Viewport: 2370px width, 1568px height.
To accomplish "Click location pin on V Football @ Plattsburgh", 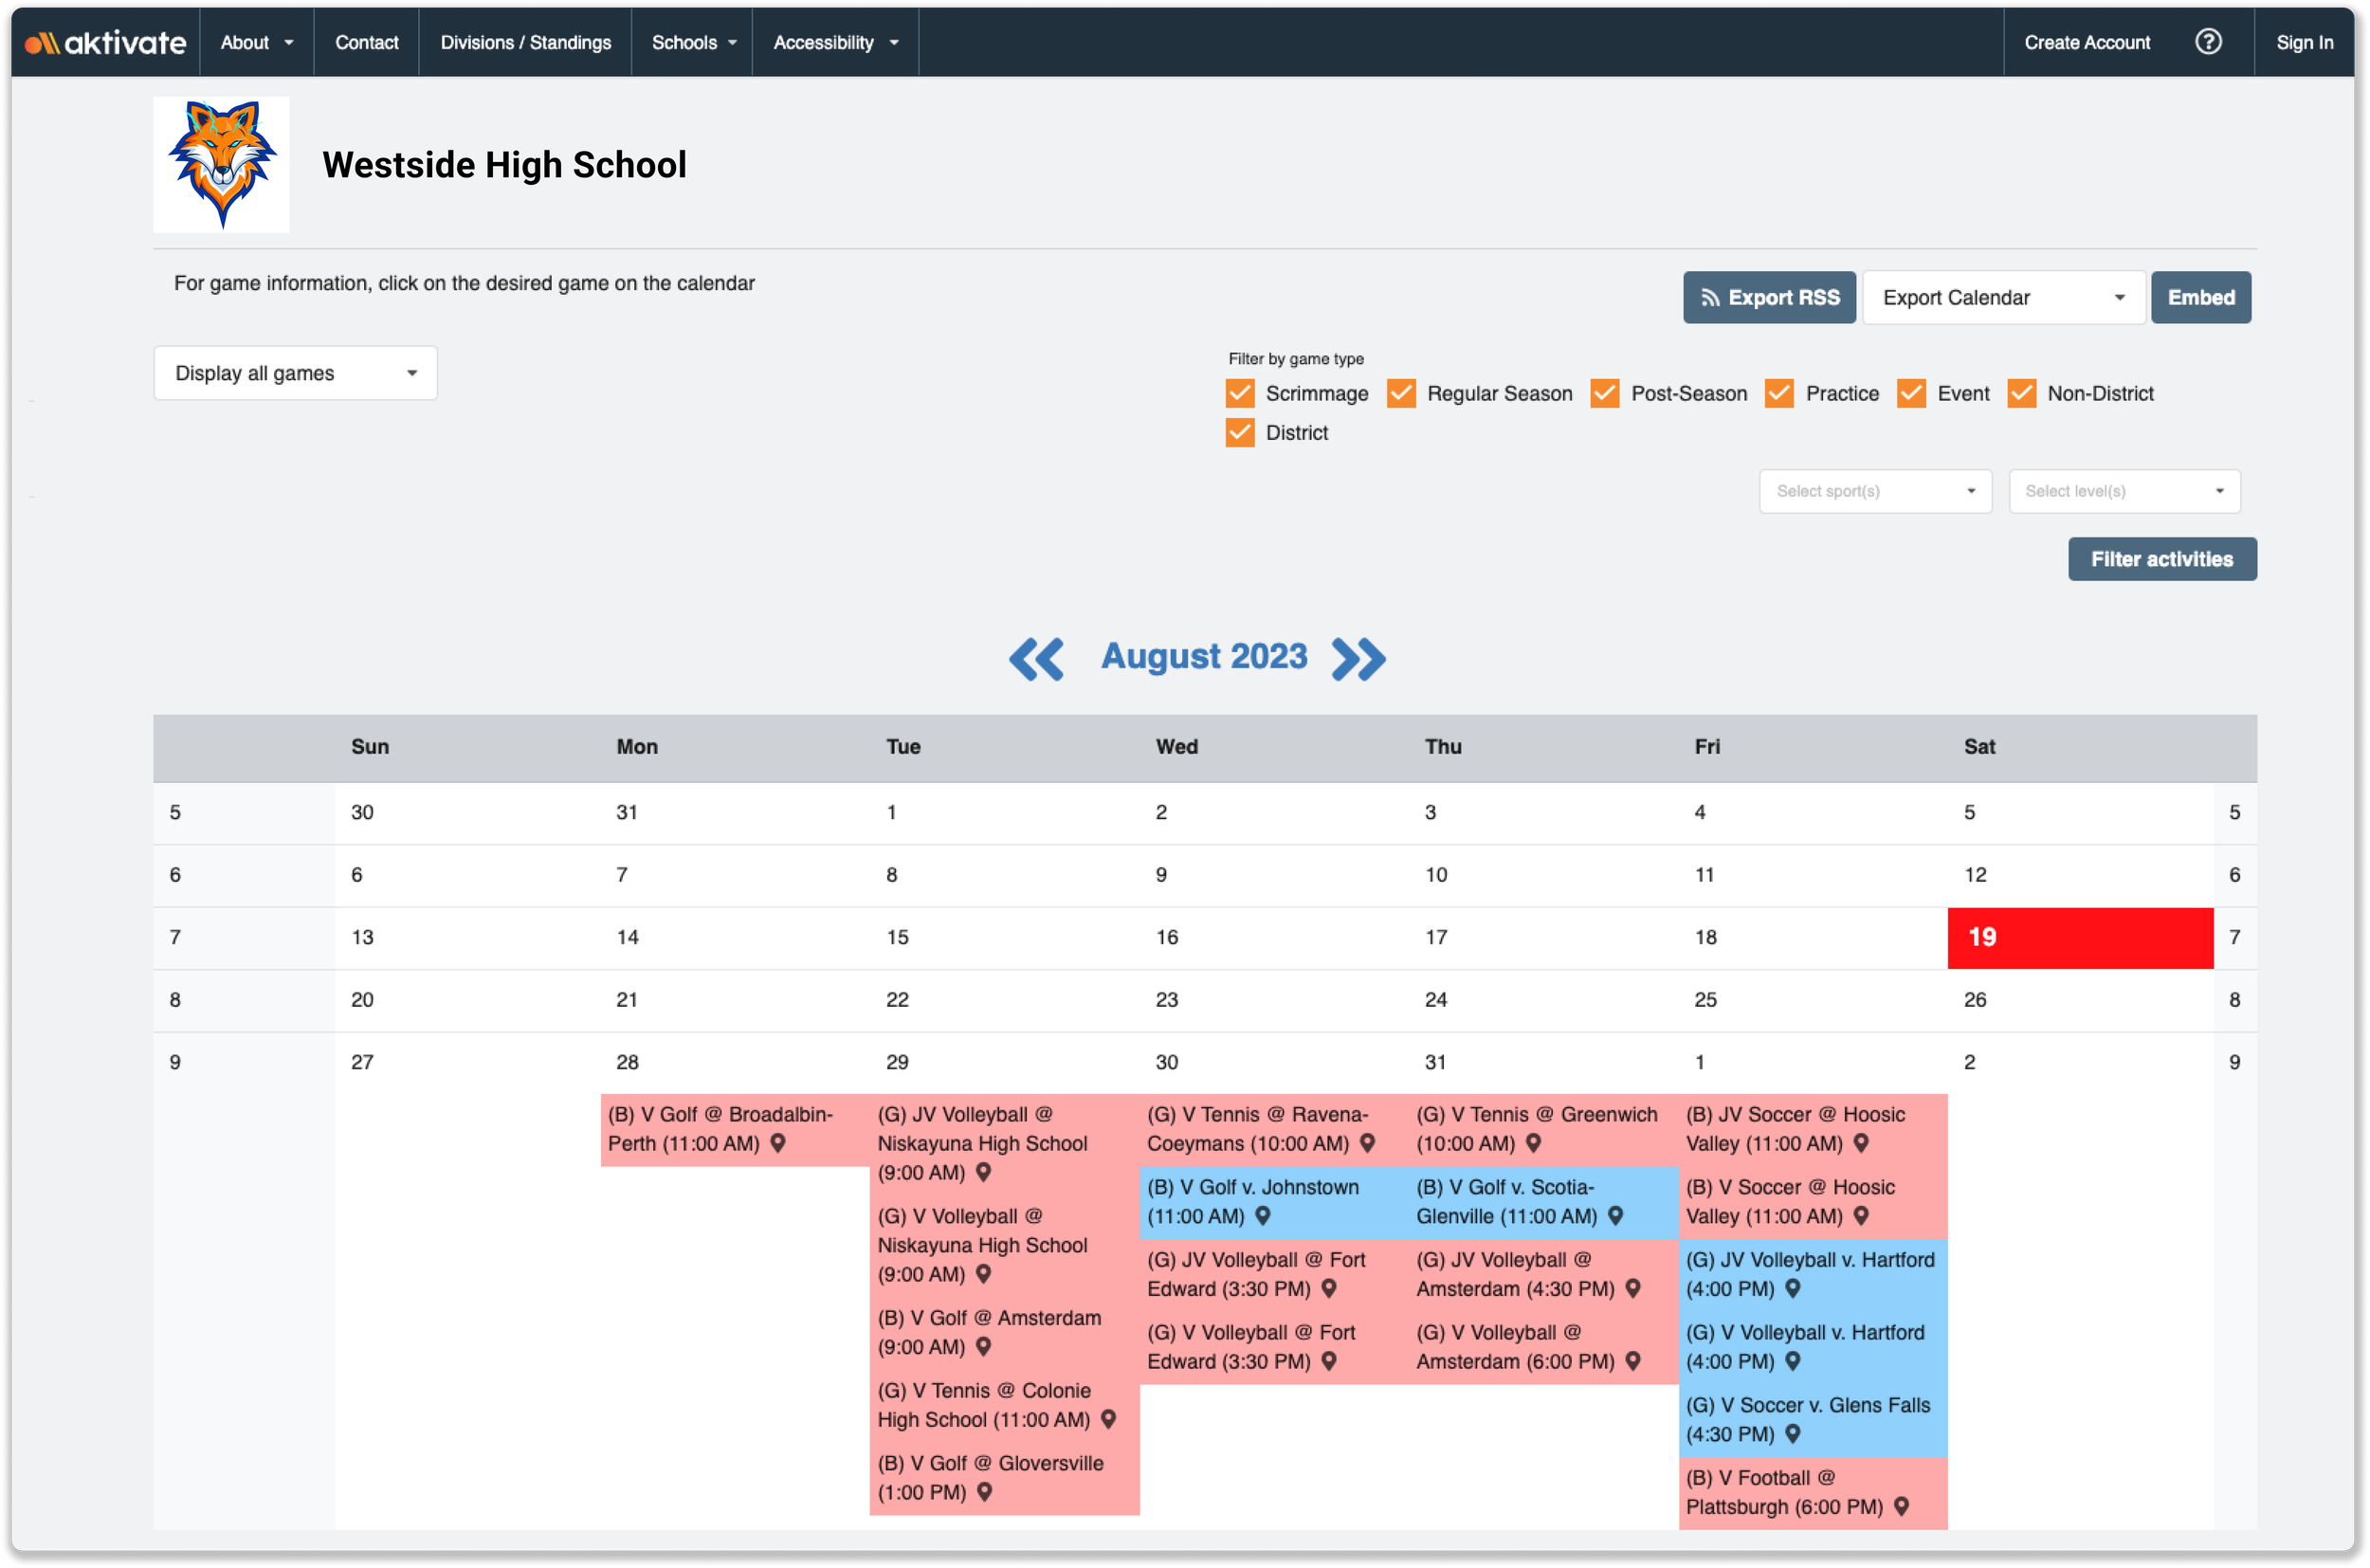I will tap(1902, 1506).
